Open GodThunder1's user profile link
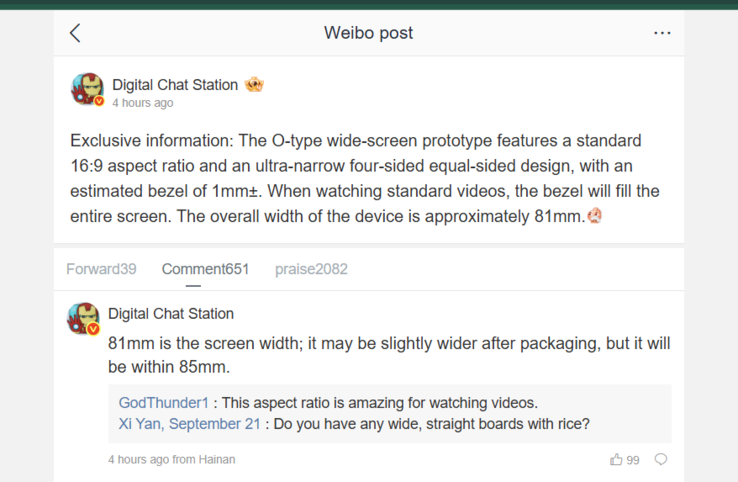The width and height of the screenshot is (738, 482). click(163, 403)
